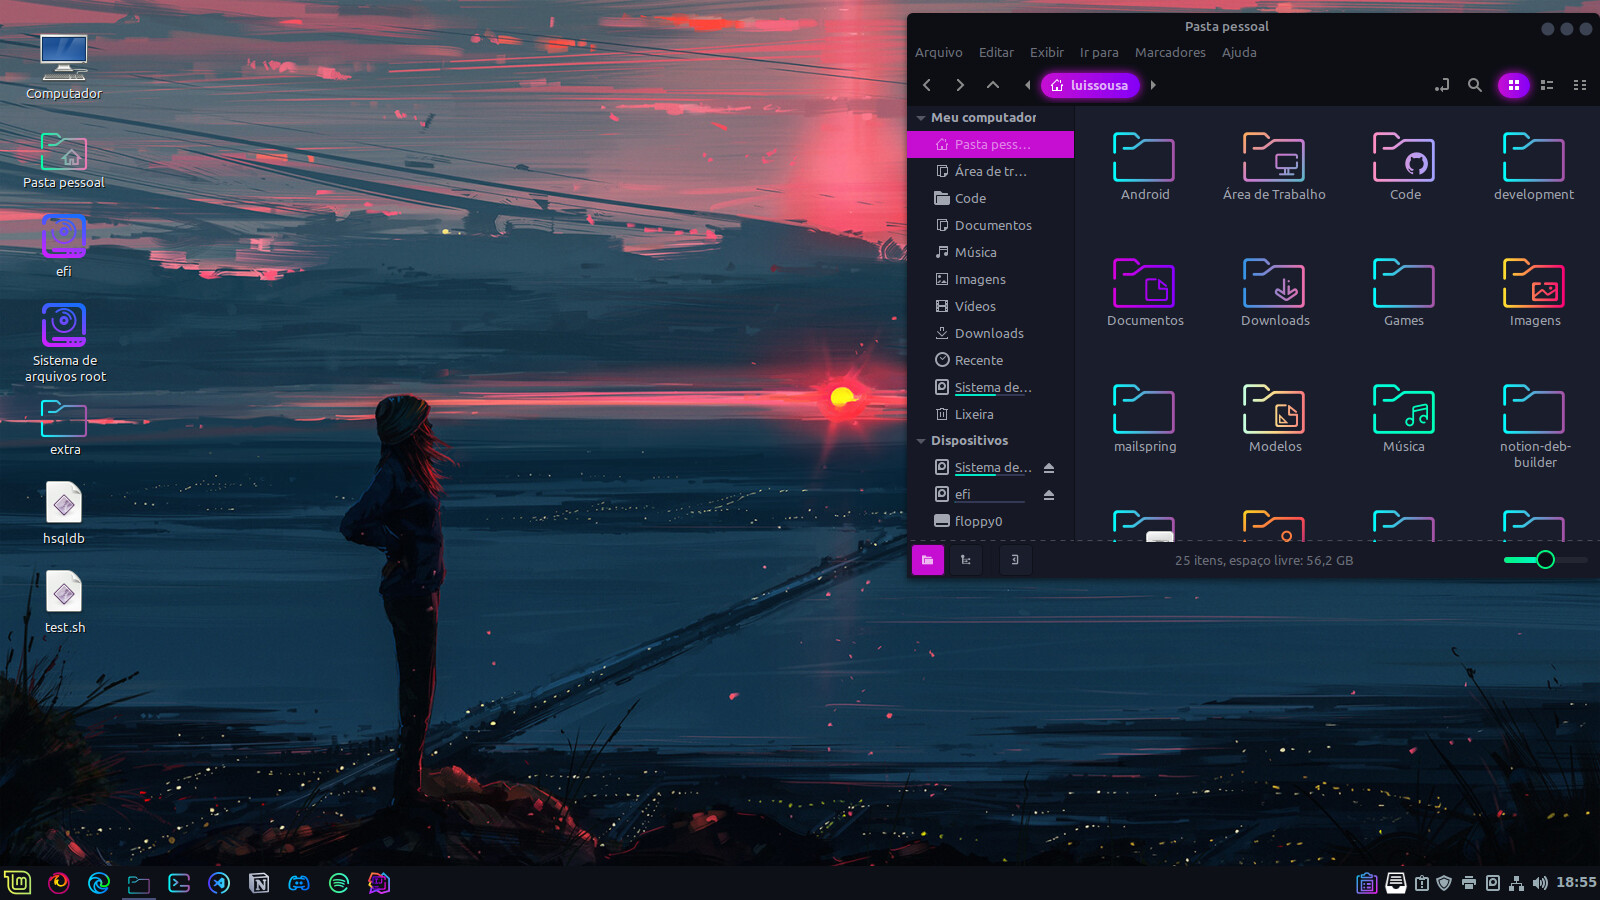The image size is (1600, 900).
Task: Open the Code folder with GitHub icon
Action: tap(1404, 166)
